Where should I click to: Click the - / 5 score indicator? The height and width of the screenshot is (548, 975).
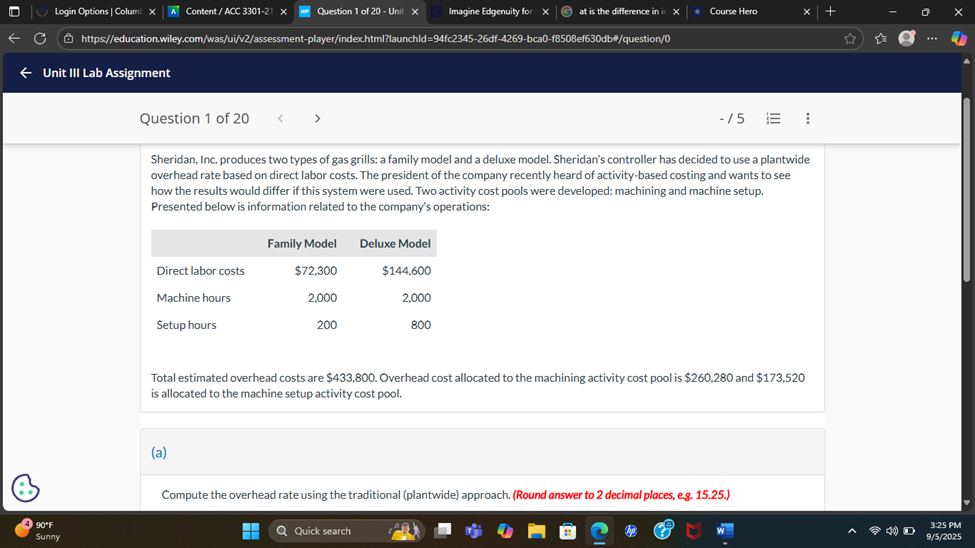732,118
